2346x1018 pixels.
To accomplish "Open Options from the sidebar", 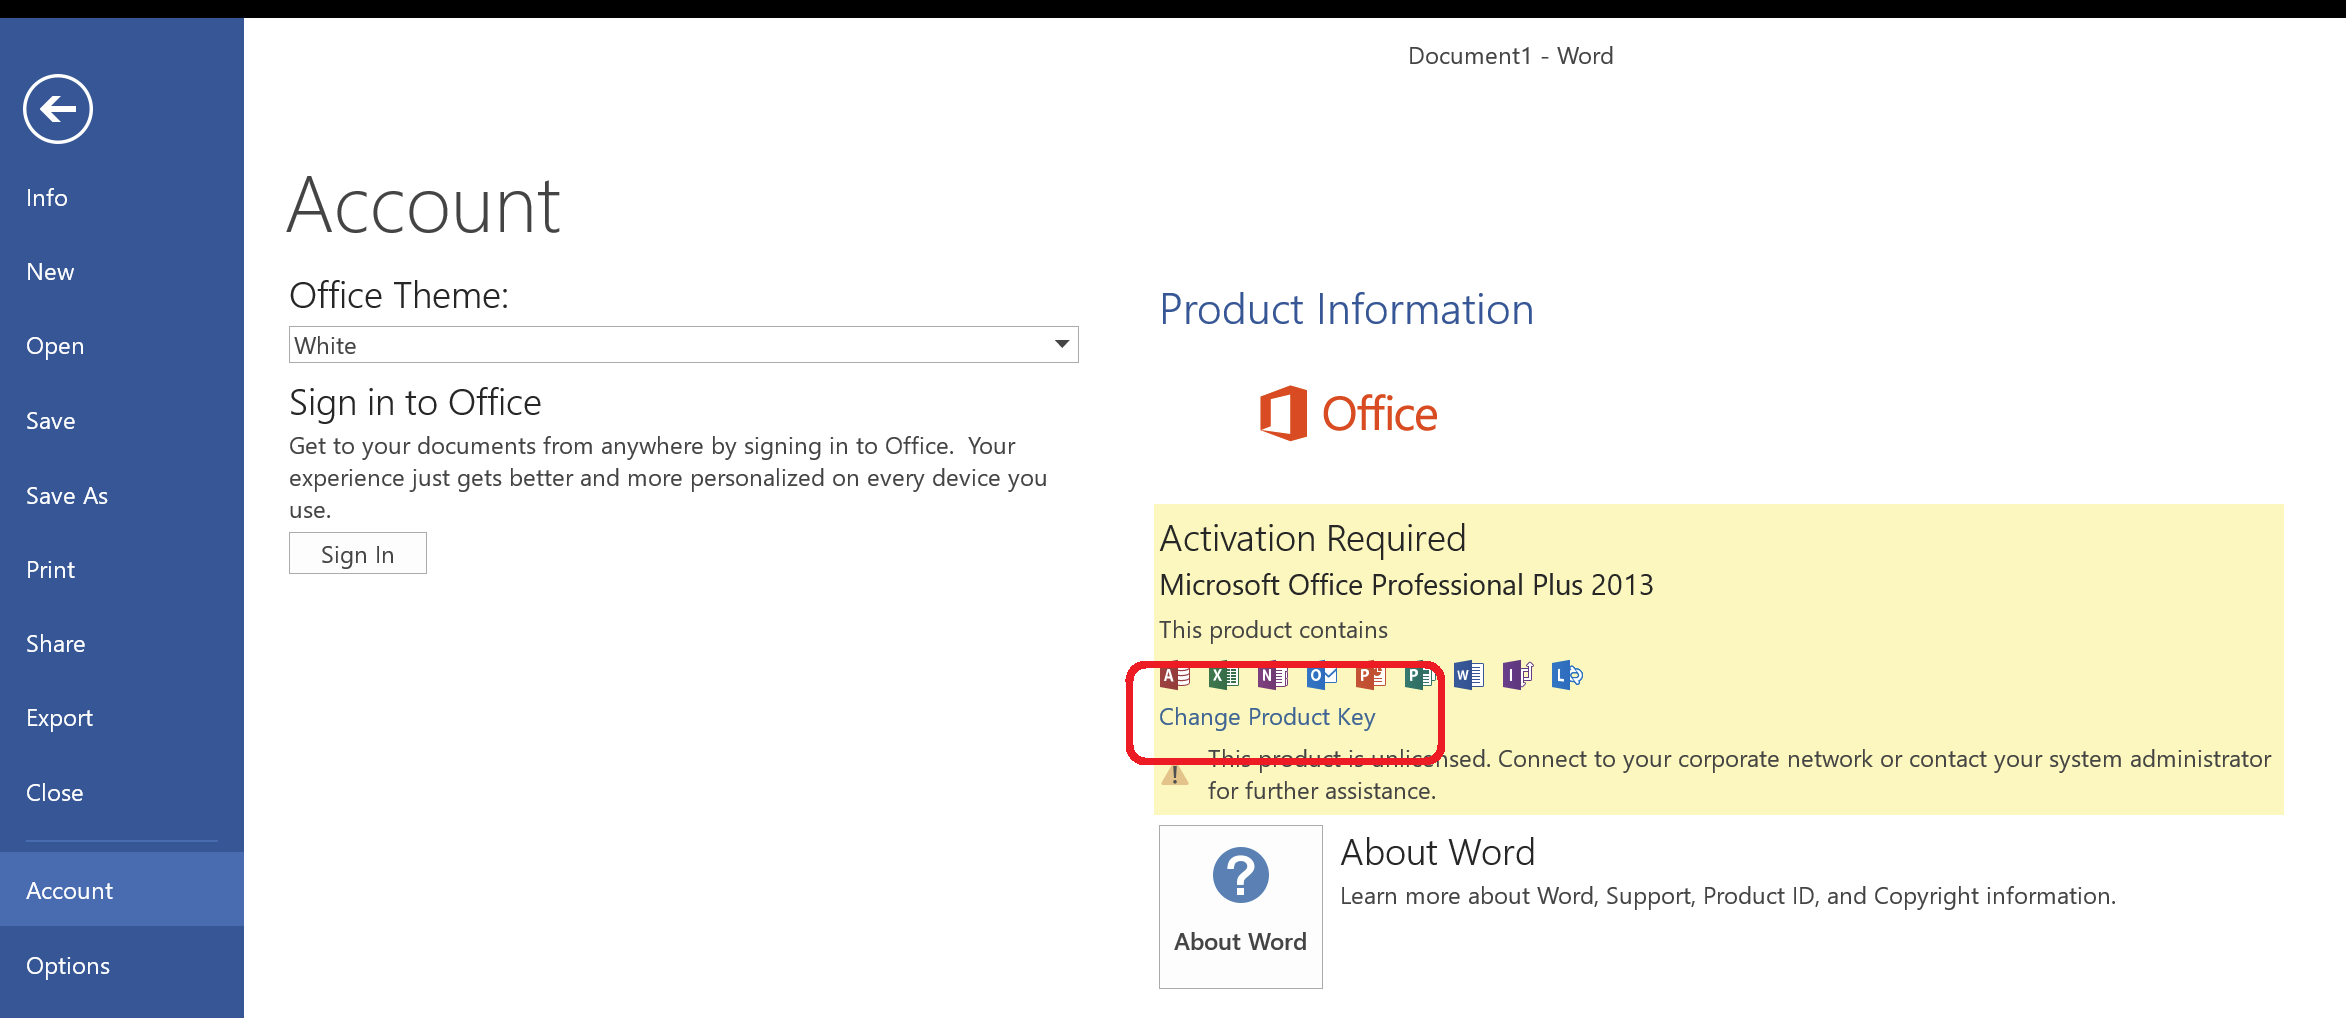I will point(68,966).
